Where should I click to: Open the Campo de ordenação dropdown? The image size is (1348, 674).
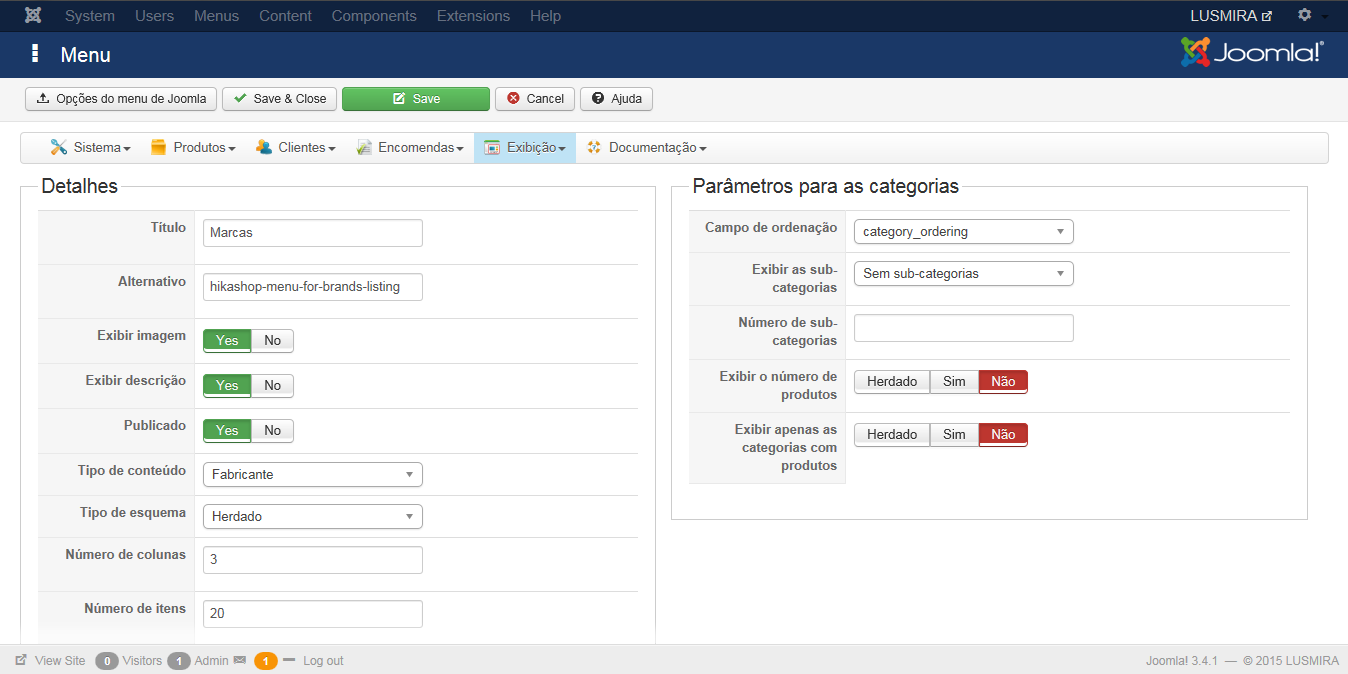(964, 232)
